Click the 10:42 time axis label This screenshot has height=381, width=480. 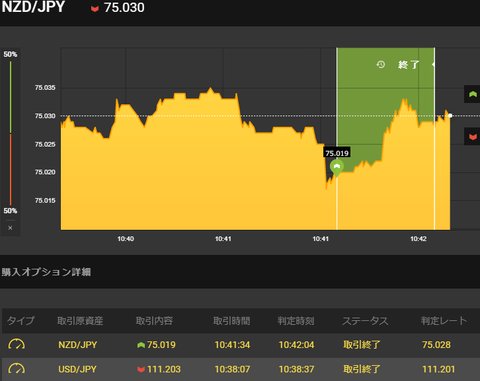[418, 239]
